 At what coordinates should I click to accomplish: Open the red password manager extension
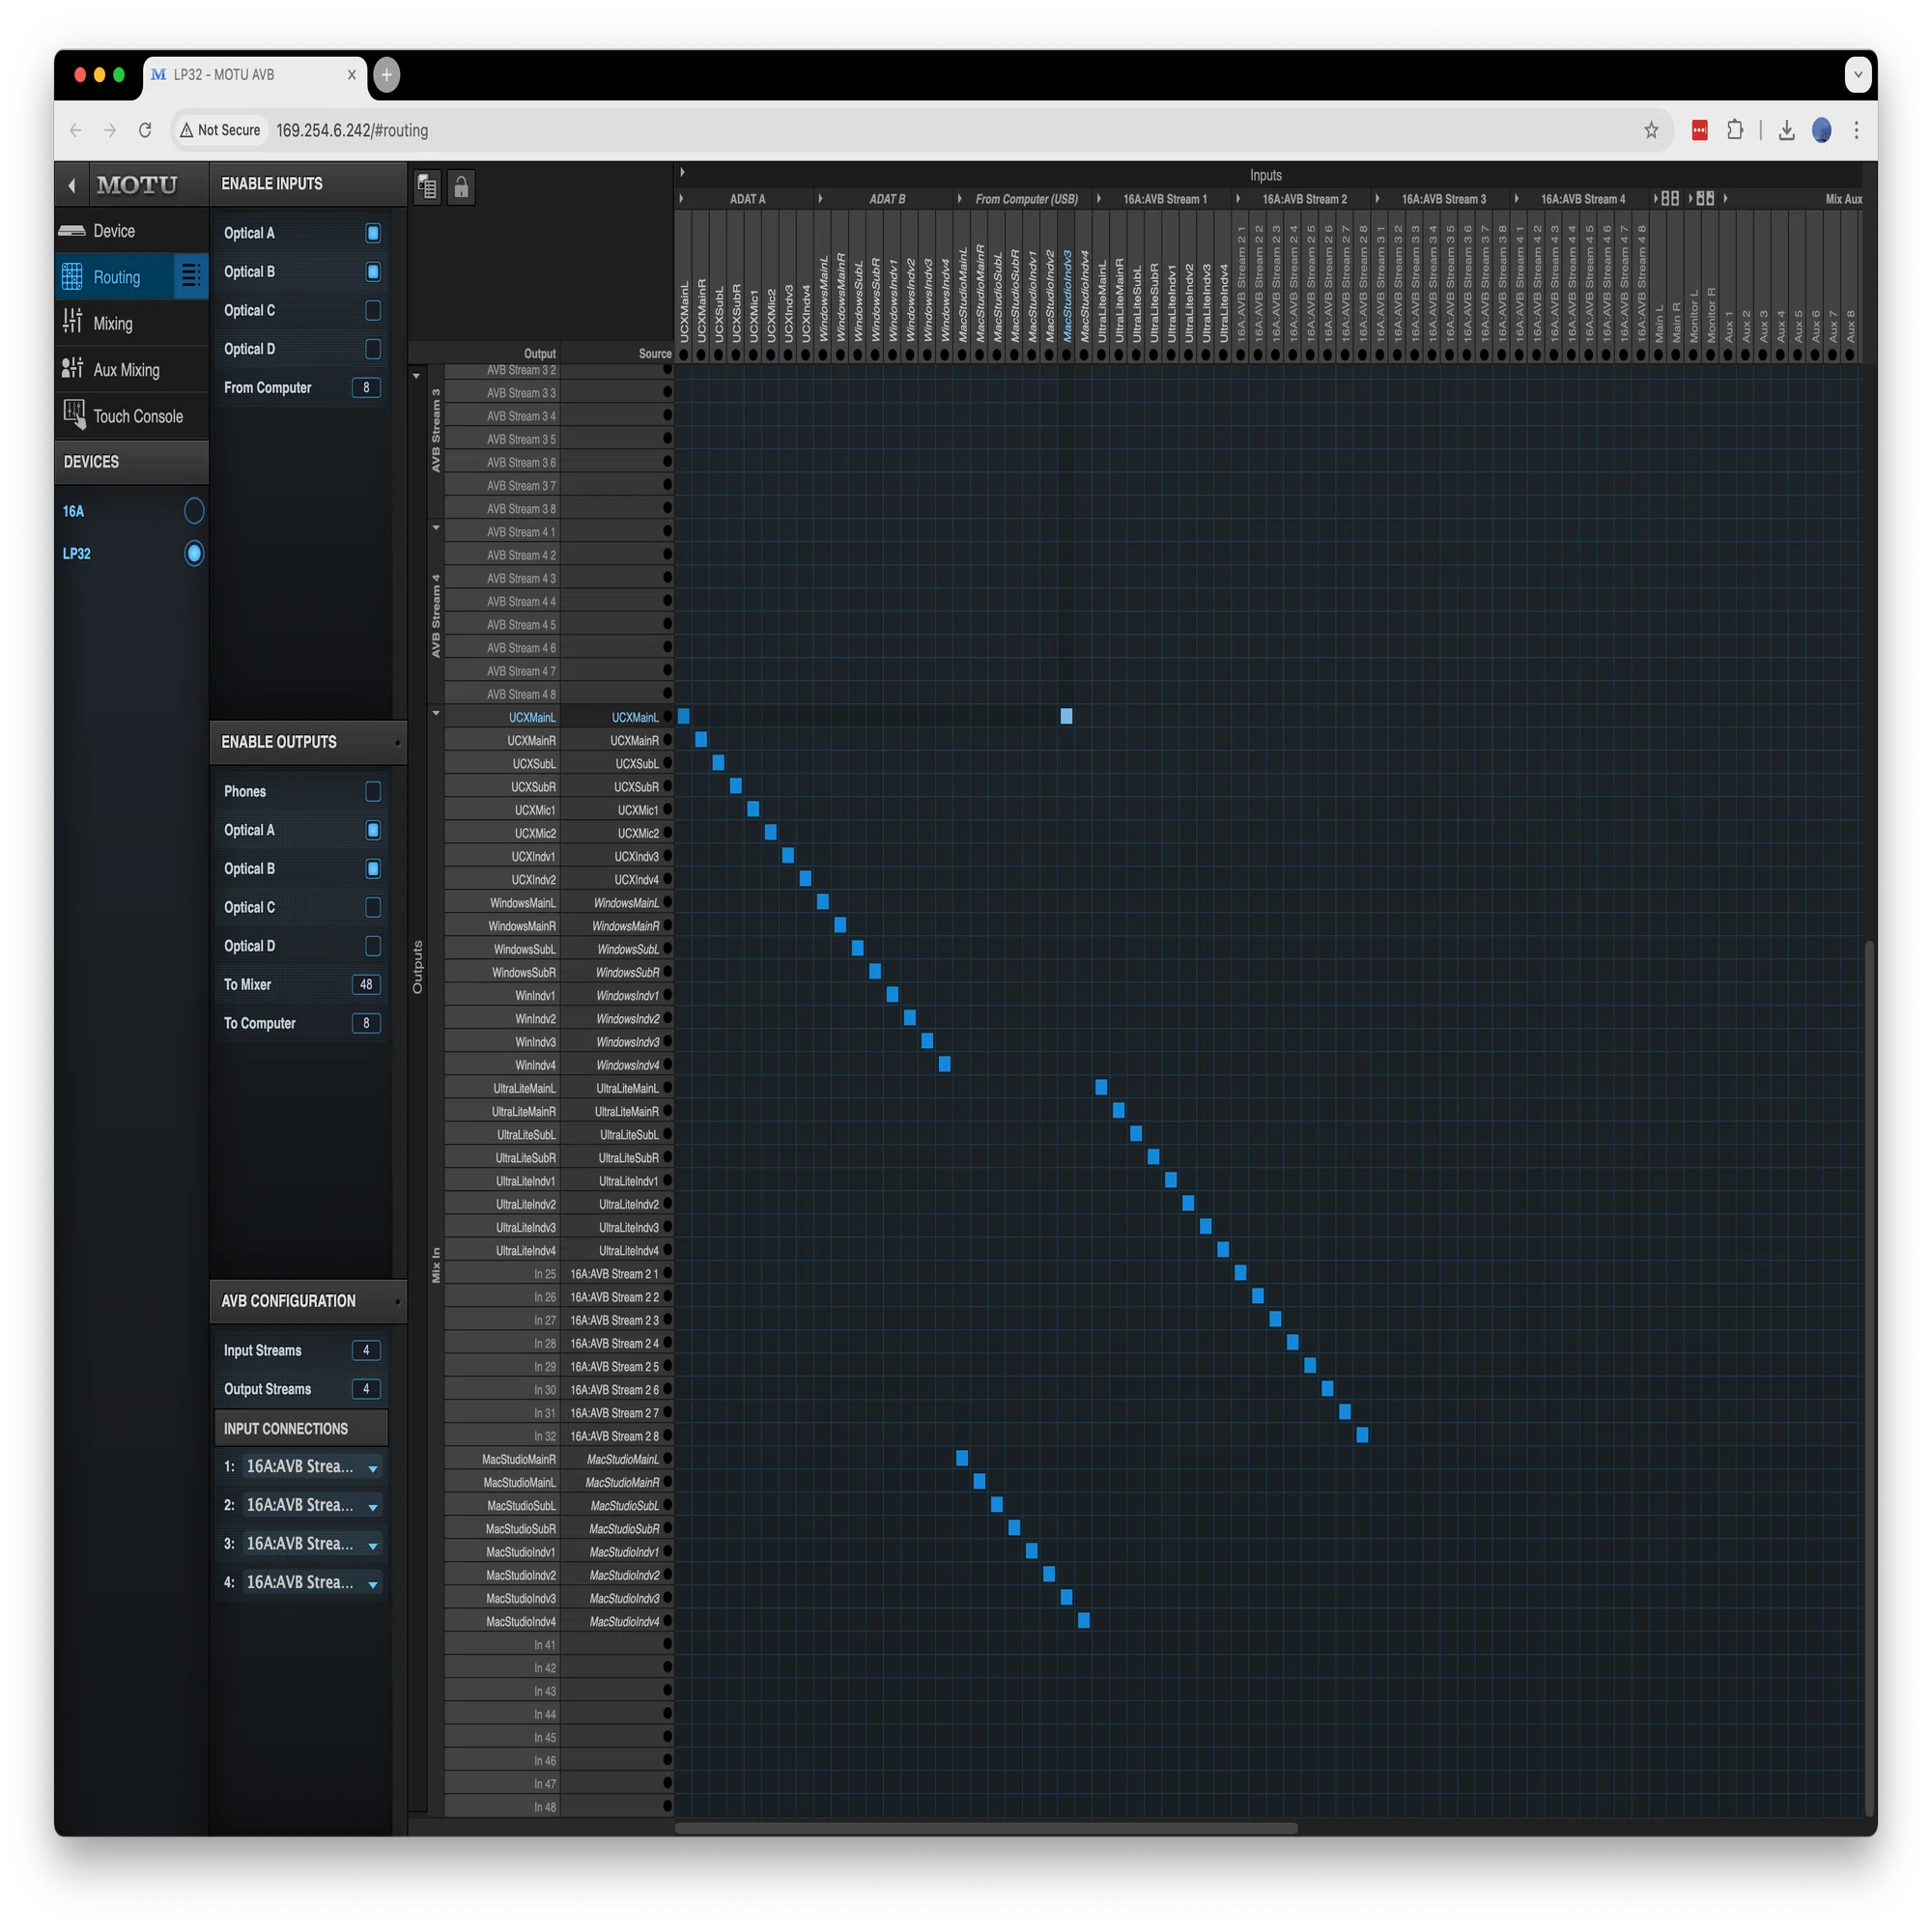[1699, 130]
